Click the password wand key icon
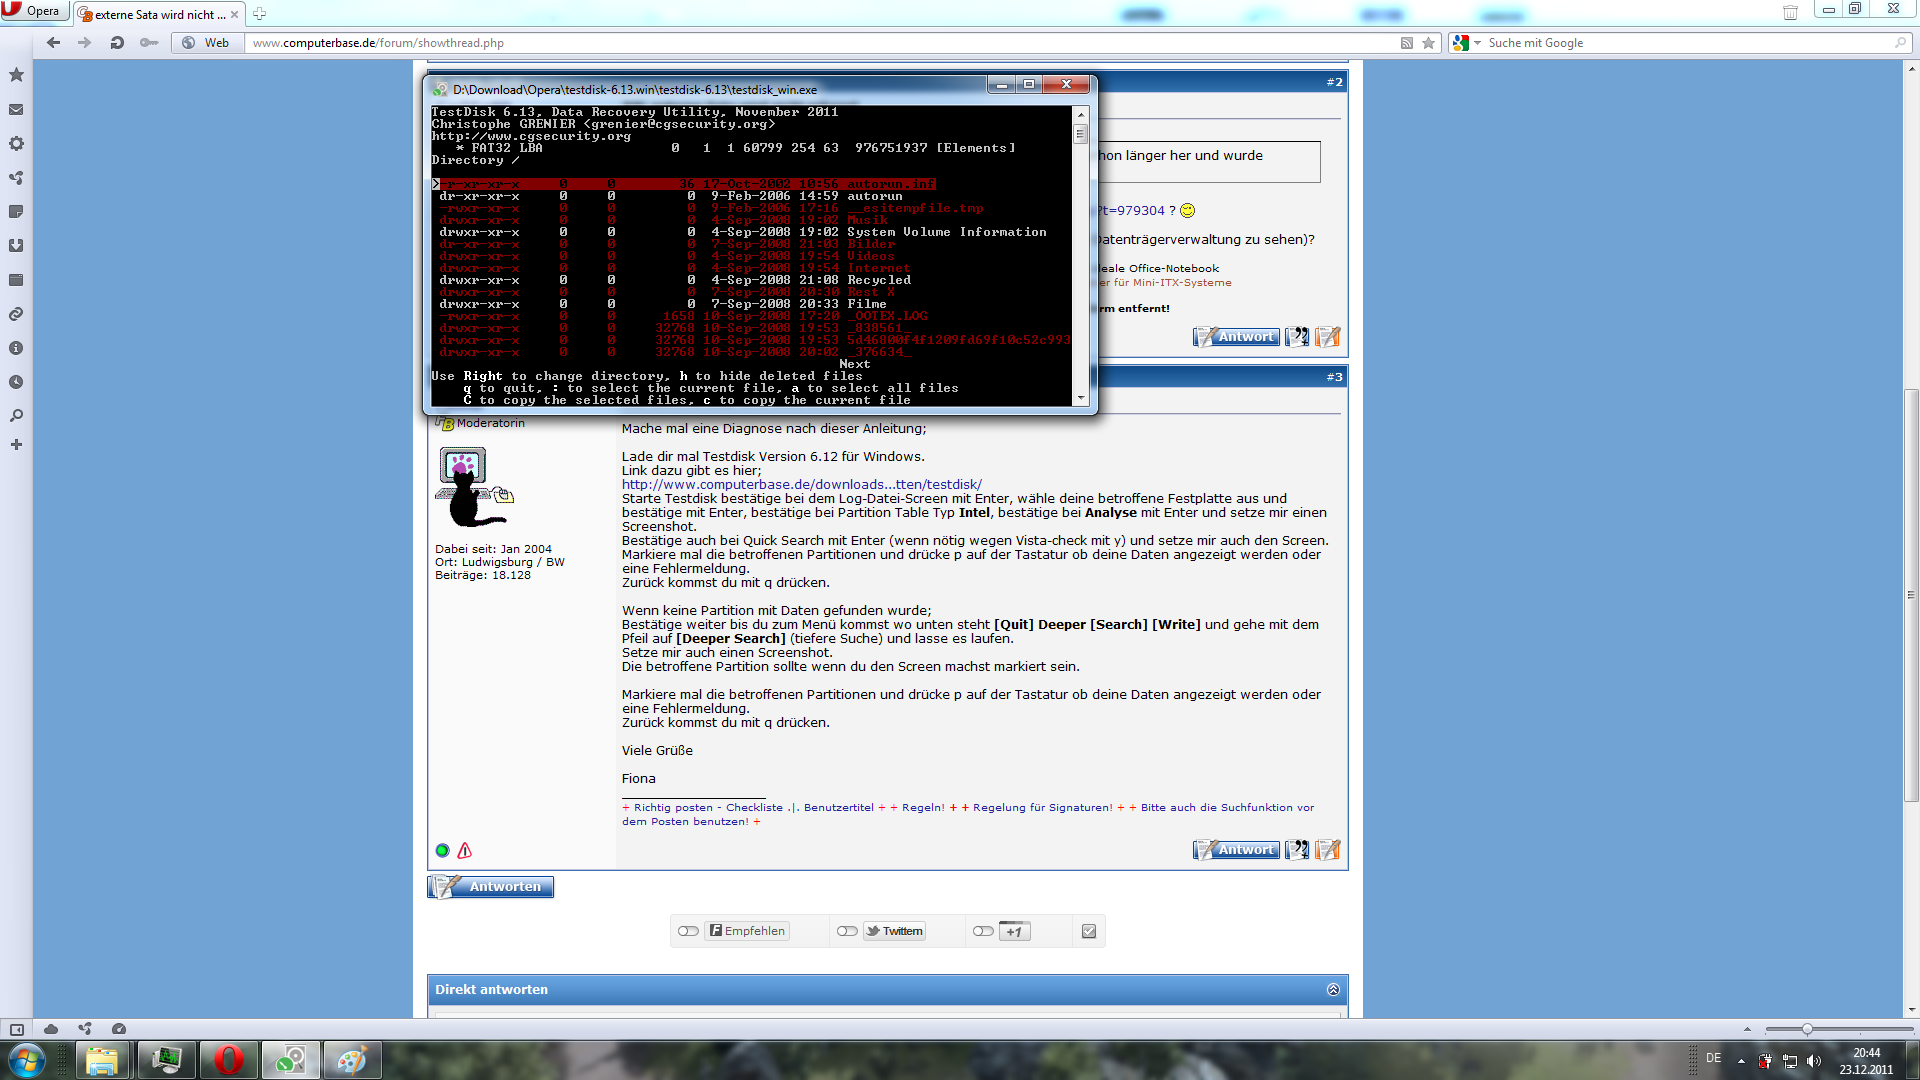 pyautogui.click(x=149, y=43)
